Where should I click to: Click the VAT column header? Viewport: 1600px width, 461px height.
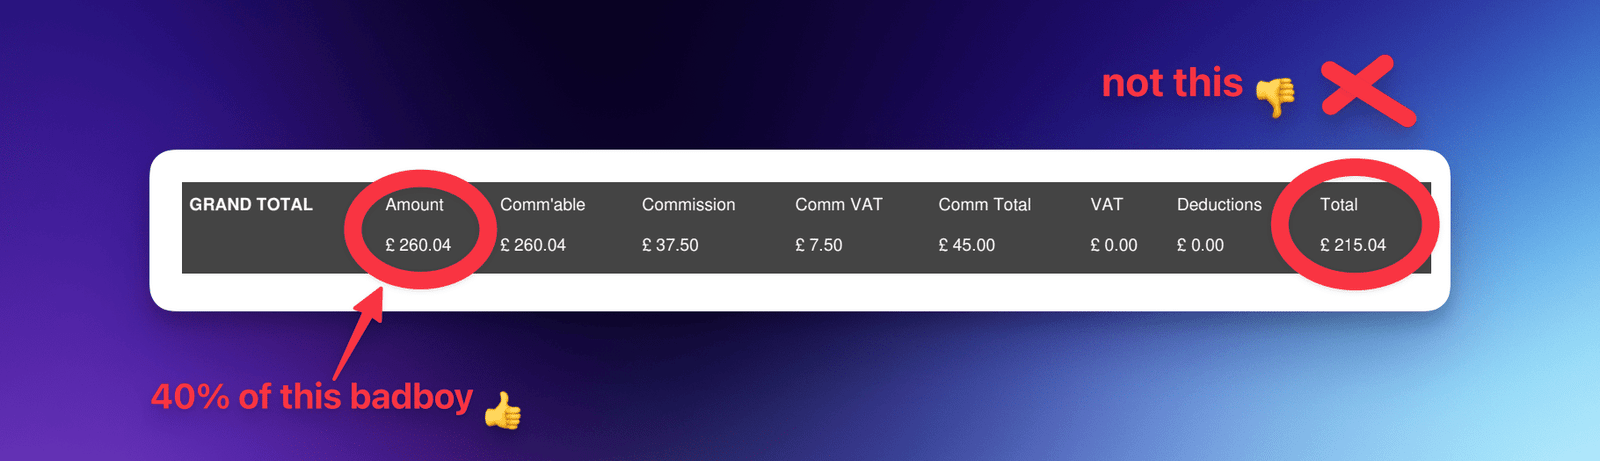[1107, 204]
